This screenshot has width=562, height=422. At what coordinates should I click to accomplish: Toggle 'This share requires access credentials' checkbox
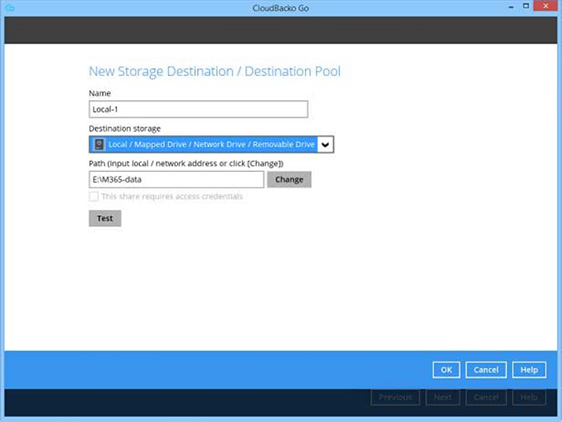pyautogui.click(x=94, y=196)
